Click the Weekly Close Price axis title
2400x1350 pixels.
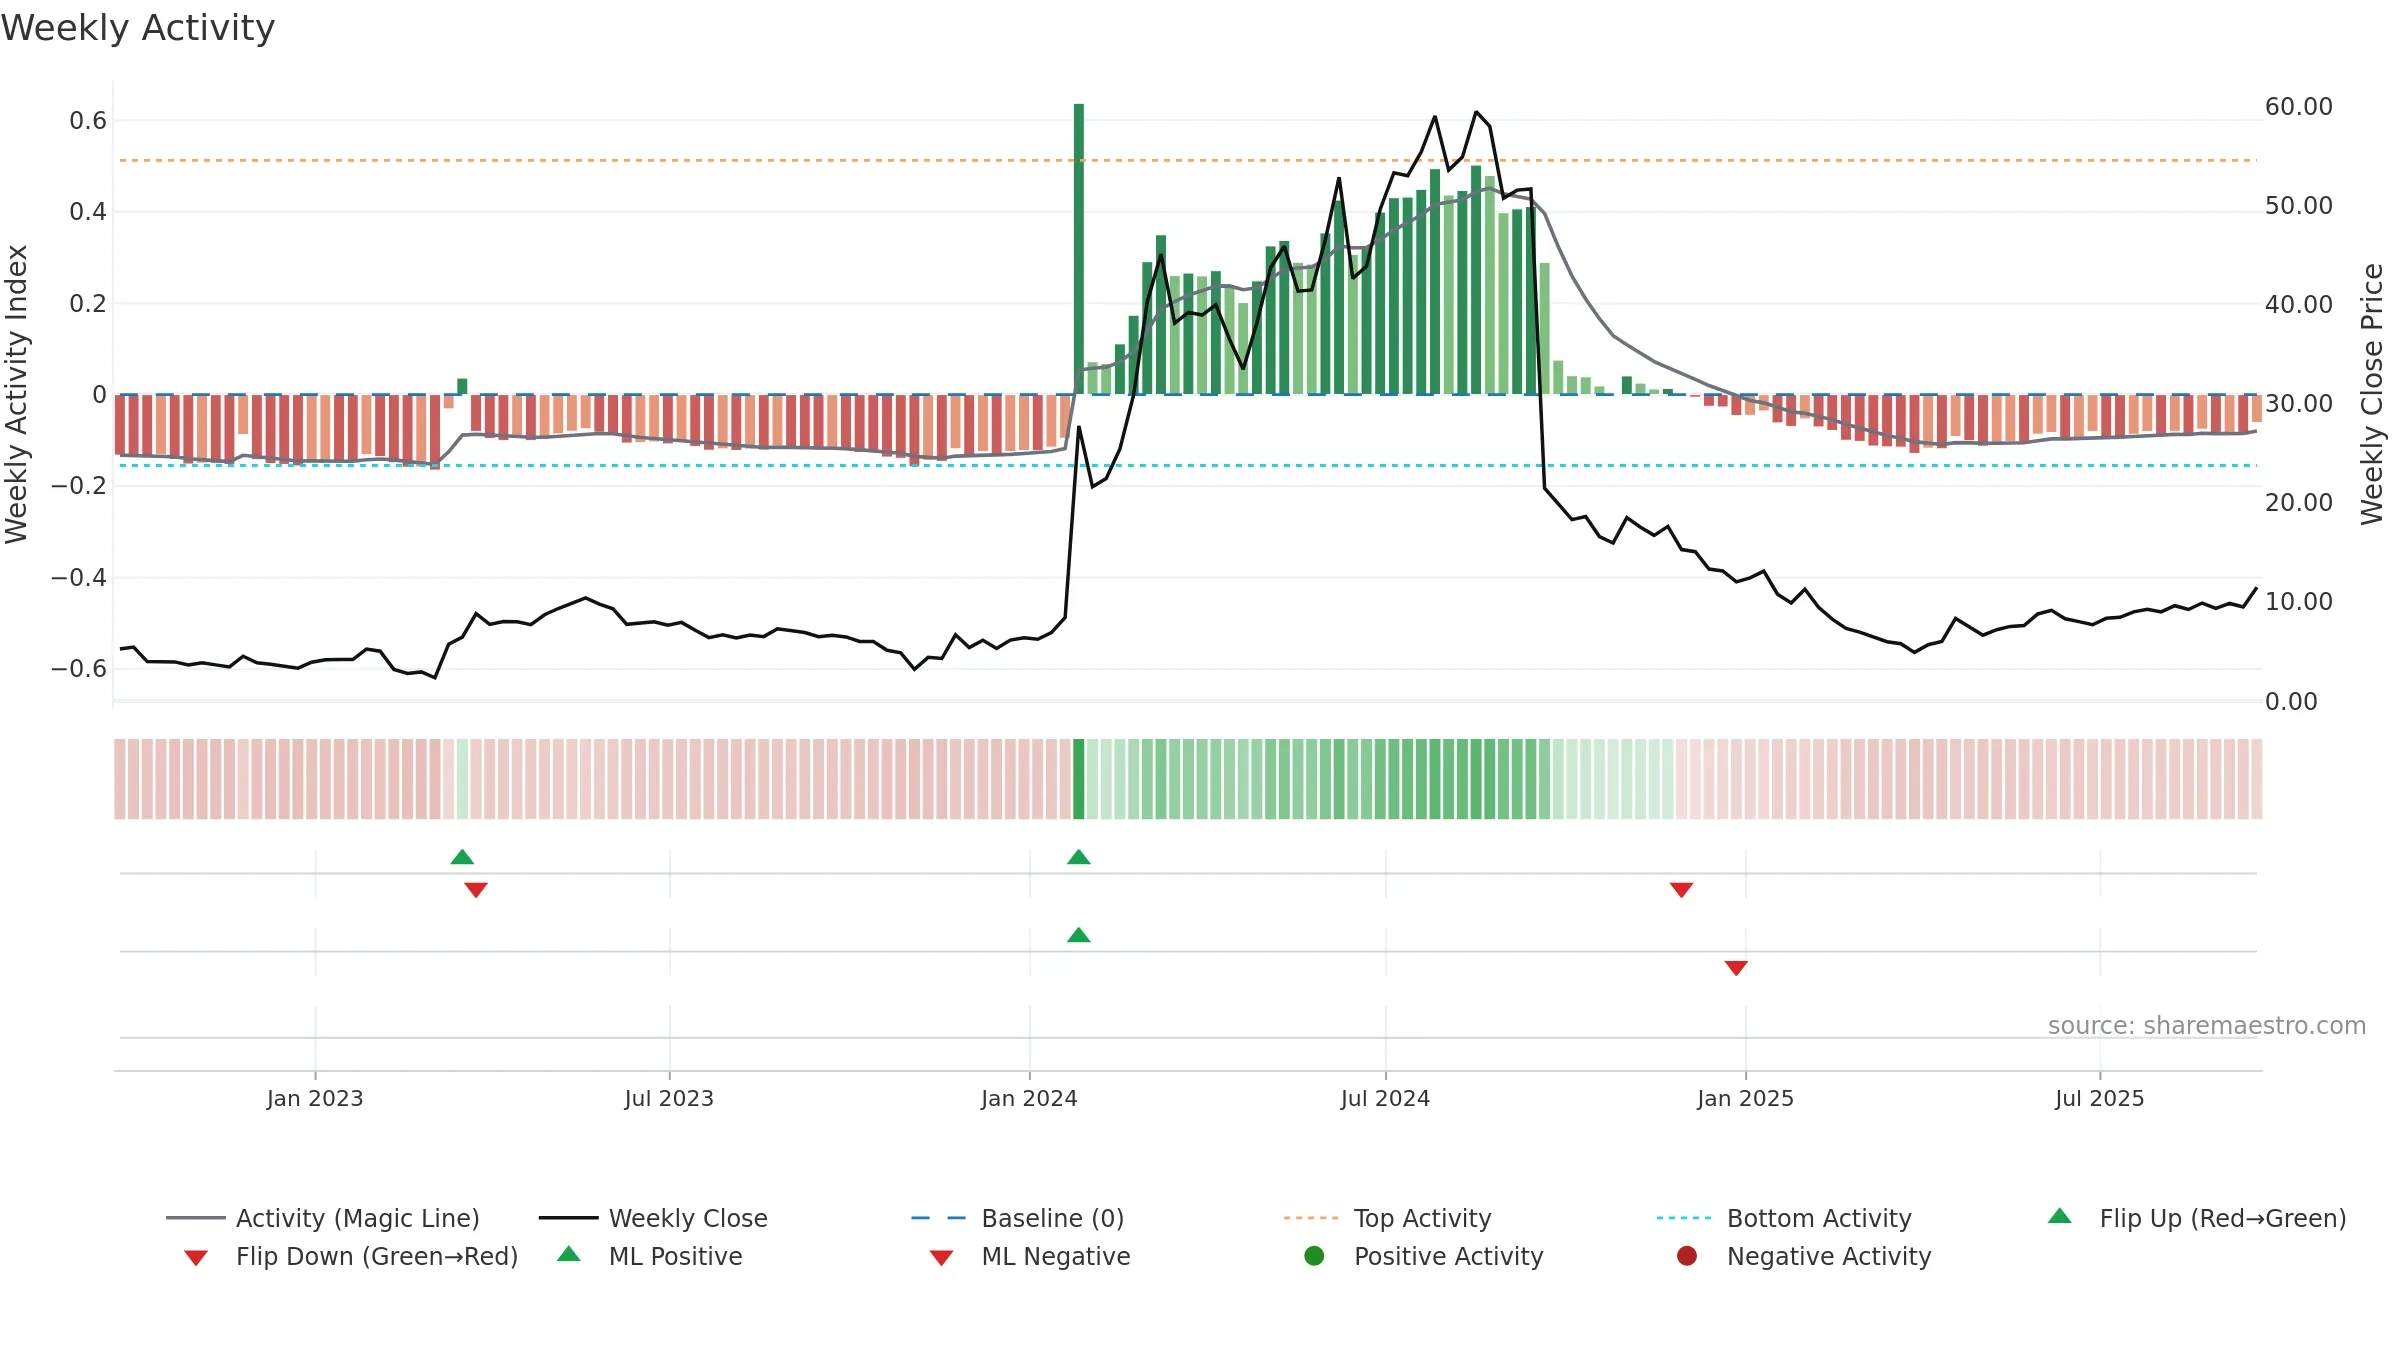[x=2372, y=394]
